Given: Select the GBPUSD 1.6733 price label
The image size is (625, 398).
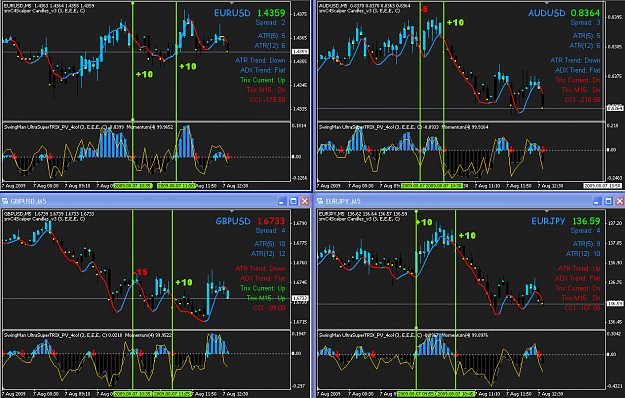Looking at the screenshot, I should [x=250, y=221].
